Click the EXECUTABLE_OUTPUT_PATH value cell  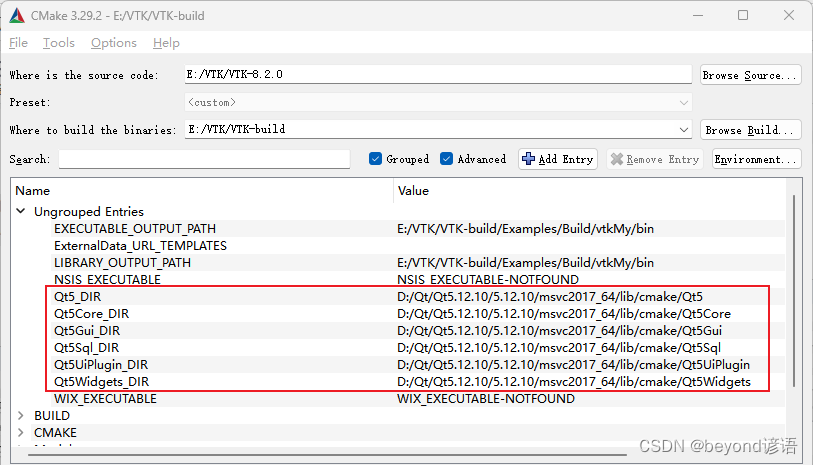525,229
